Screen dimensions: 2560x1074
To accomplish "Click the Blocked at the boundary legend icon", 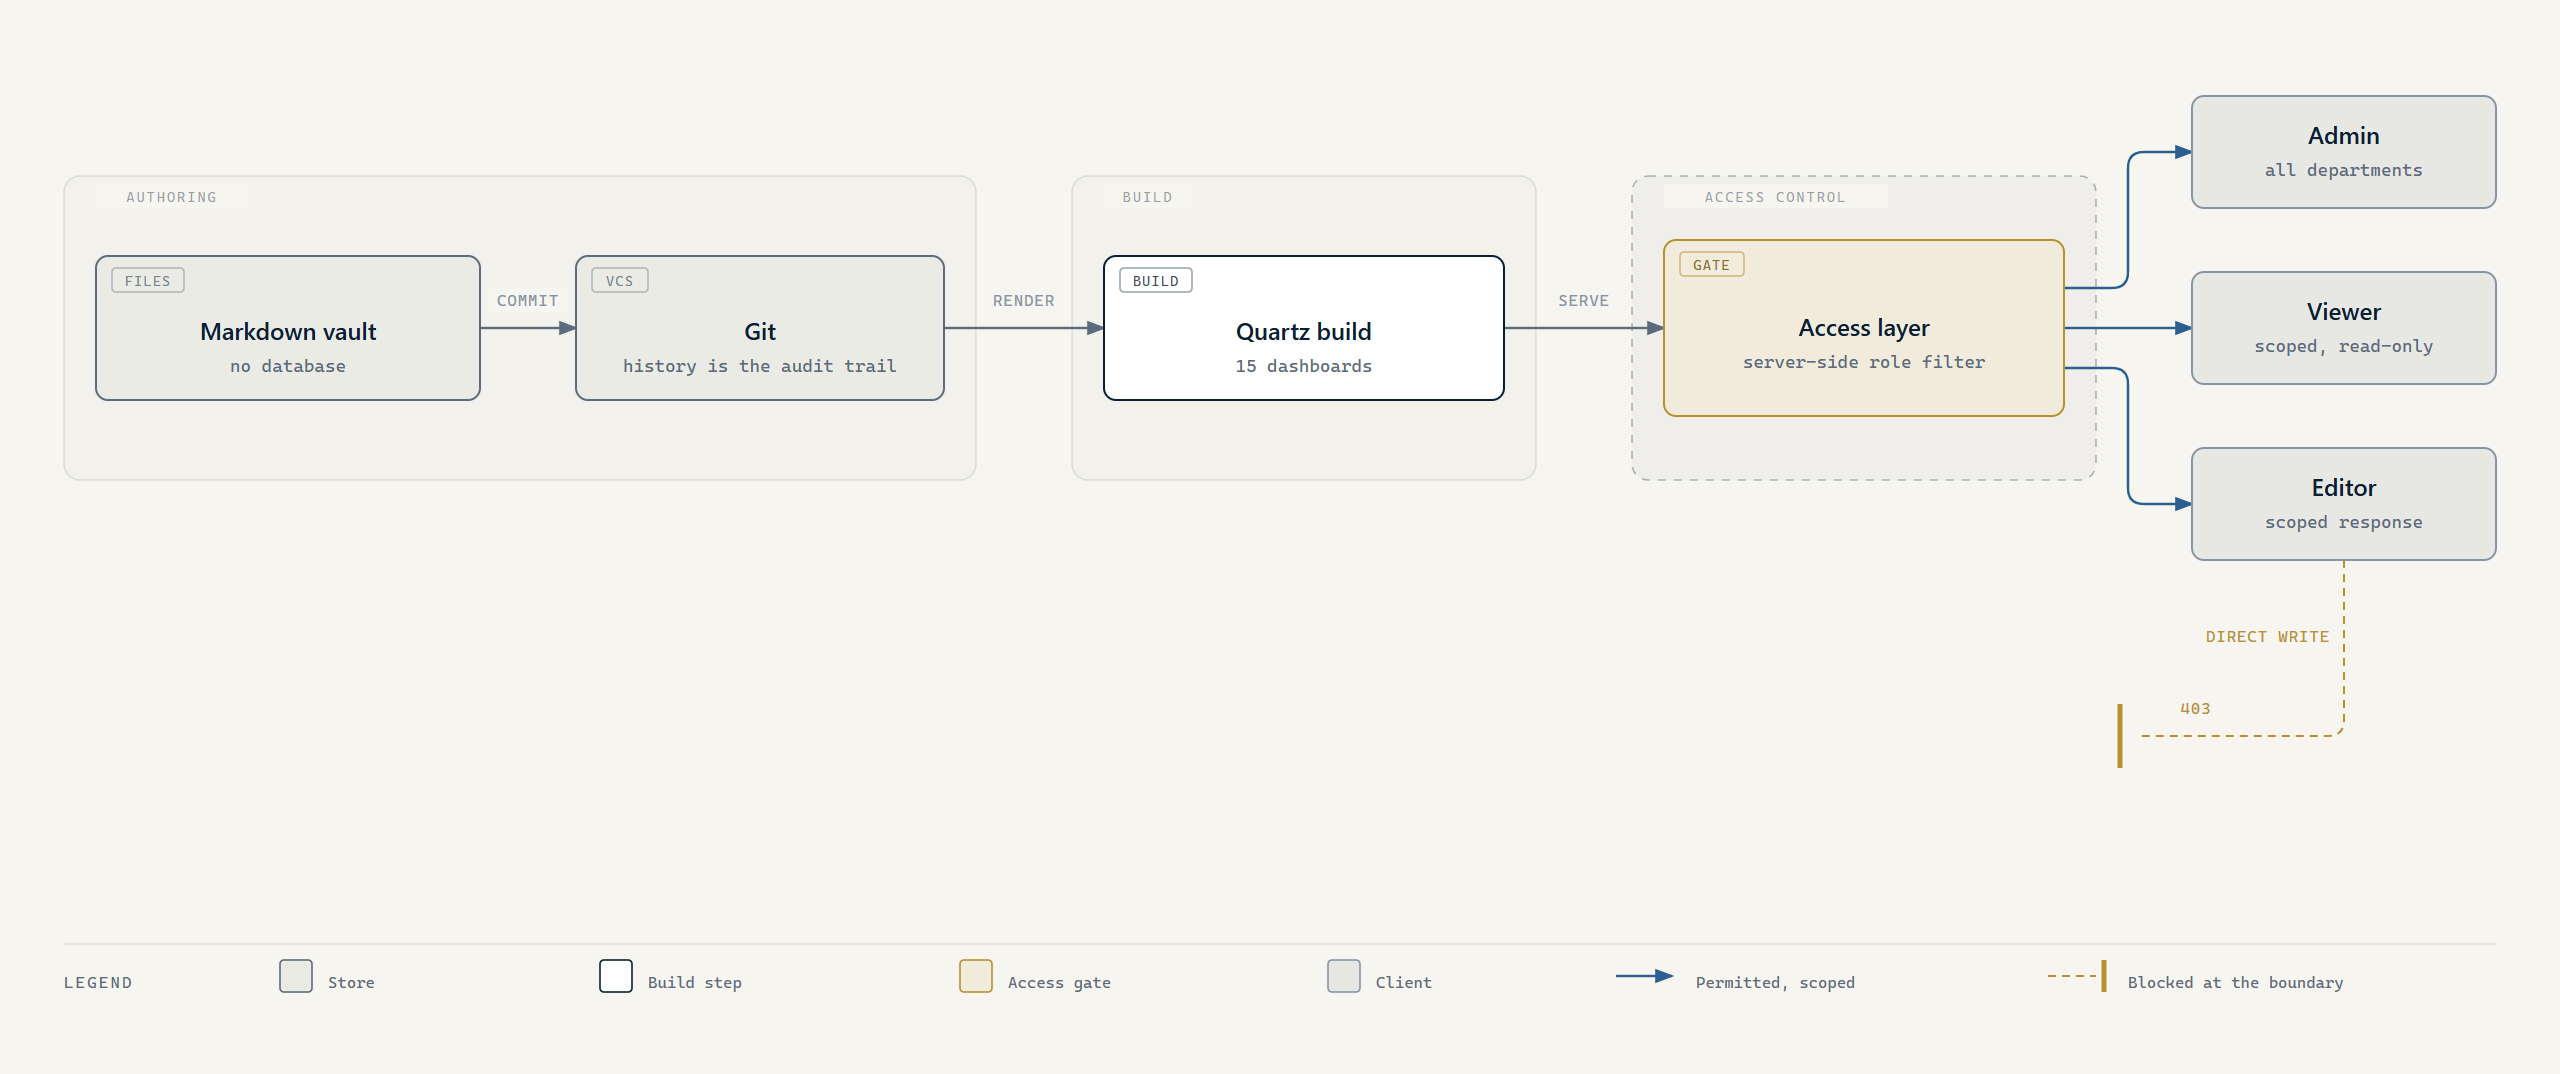I will 2078,976.
